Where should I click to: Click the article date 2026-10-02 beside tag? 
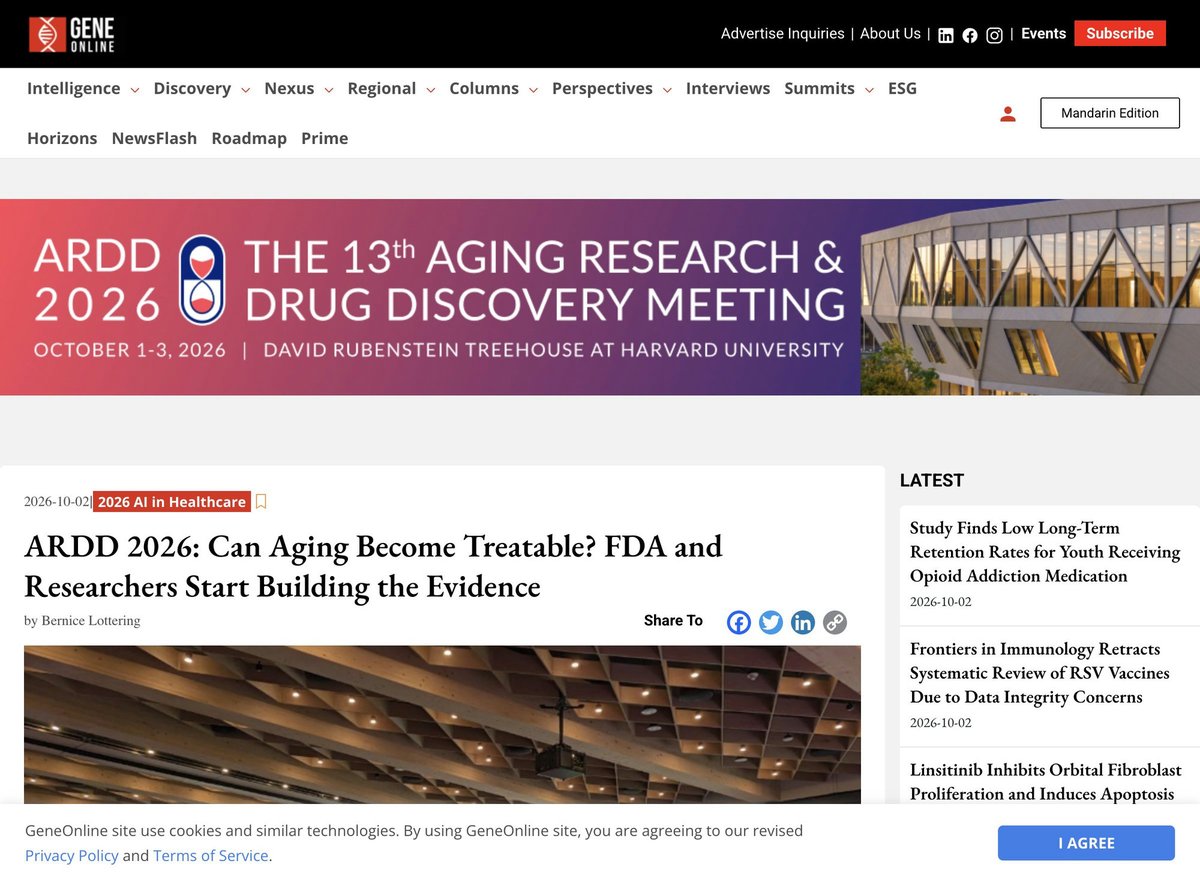(x=57, y=501)
